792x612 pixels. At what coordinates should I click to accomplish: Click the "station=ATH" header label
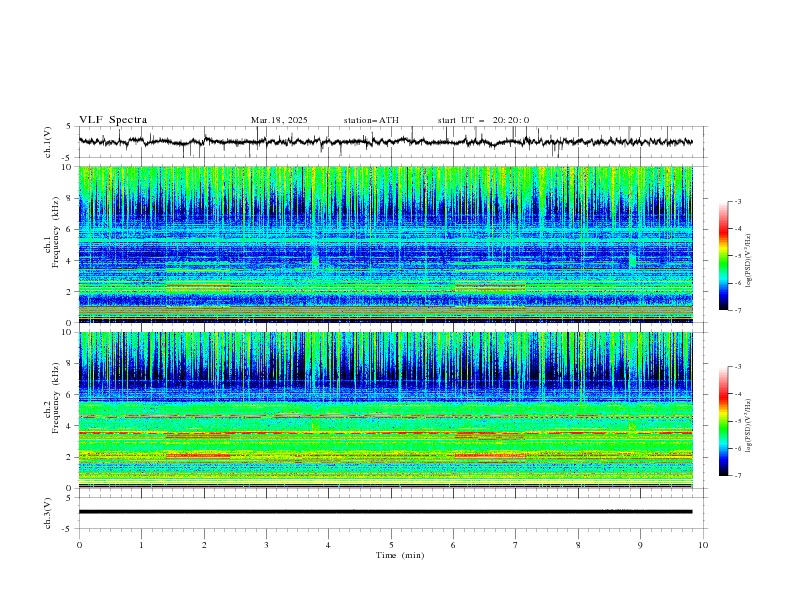pos(371,120)
